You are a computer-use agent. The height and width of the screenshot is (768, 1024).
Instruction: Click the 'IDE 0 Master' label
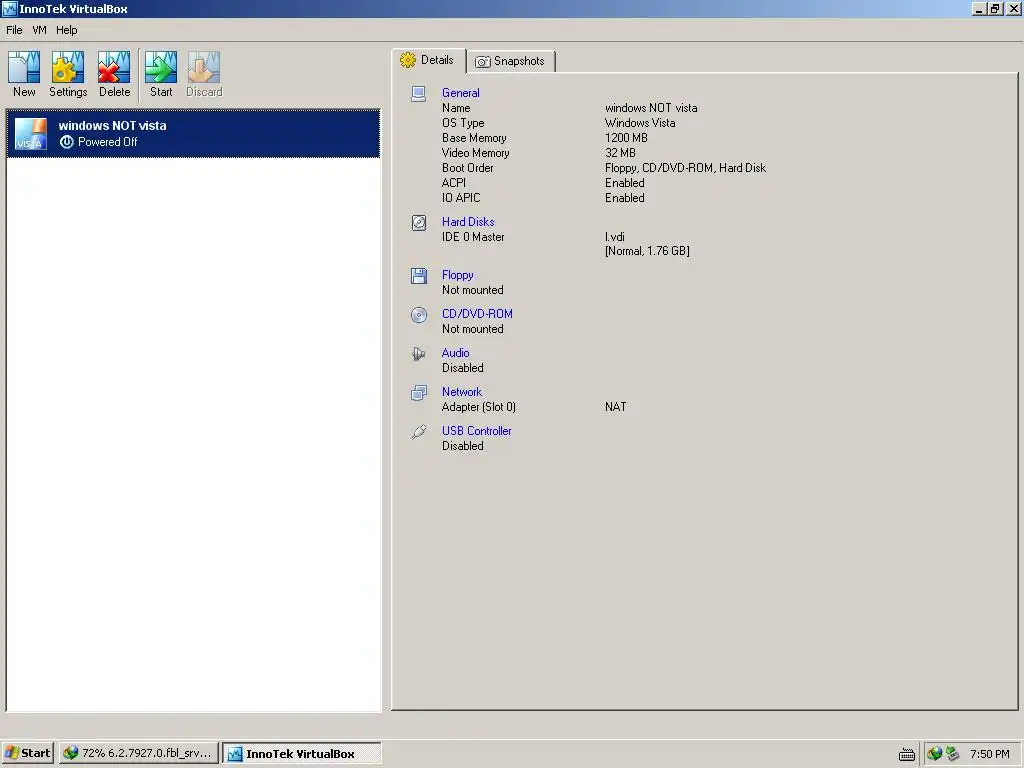tap(473, 237)
